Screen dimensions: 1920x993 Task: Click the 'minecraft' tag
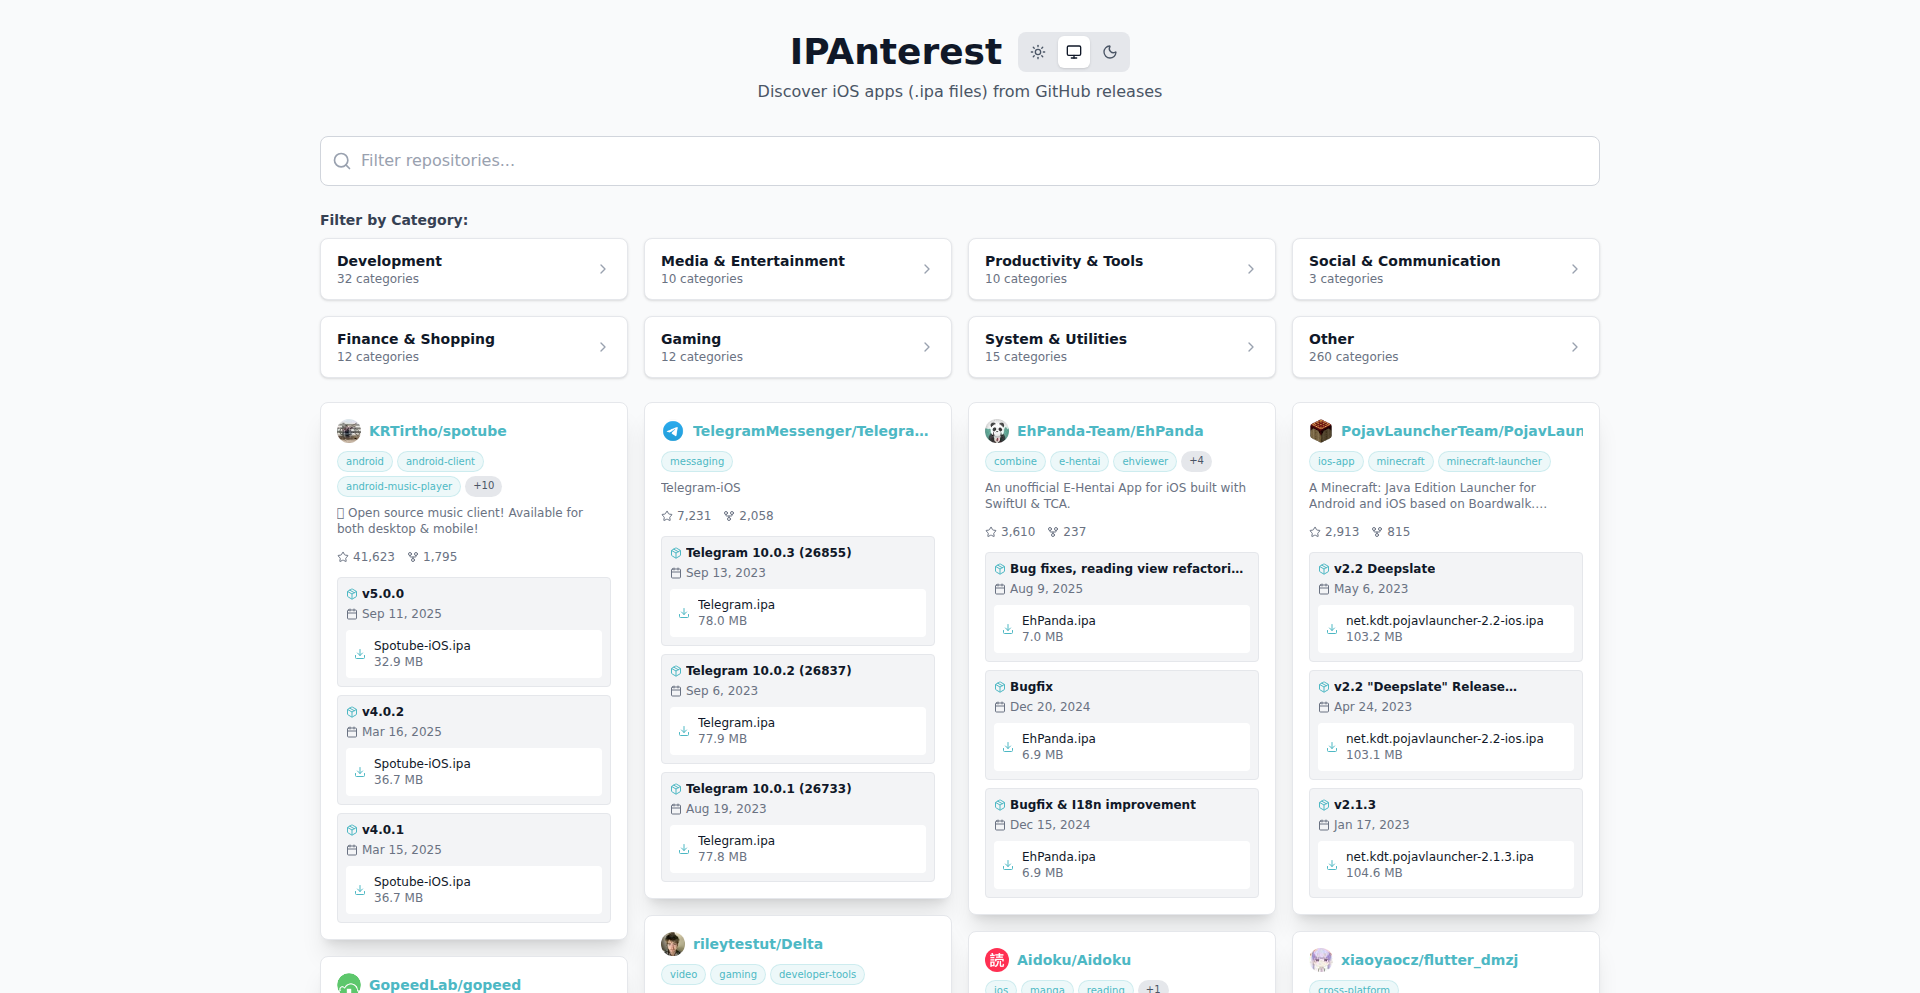[1400, 461]
